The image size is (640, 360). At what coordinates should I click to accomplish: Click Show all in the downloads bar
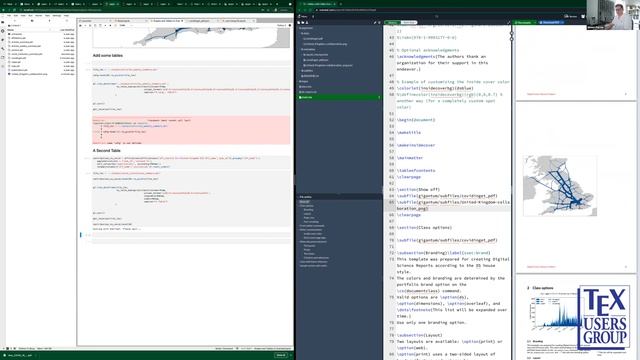pyautogui.click(x=281, y=355)
